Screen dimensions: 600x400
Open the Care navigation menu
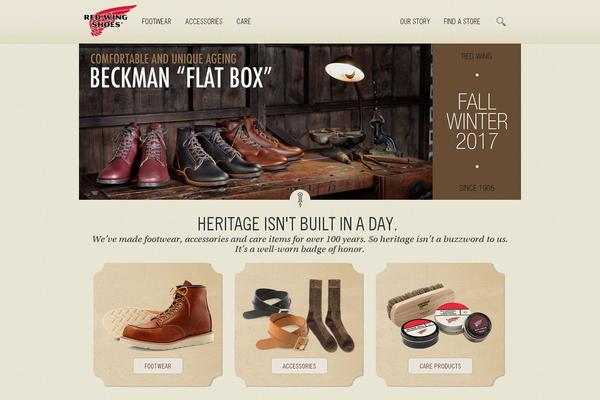click(244, 21)
